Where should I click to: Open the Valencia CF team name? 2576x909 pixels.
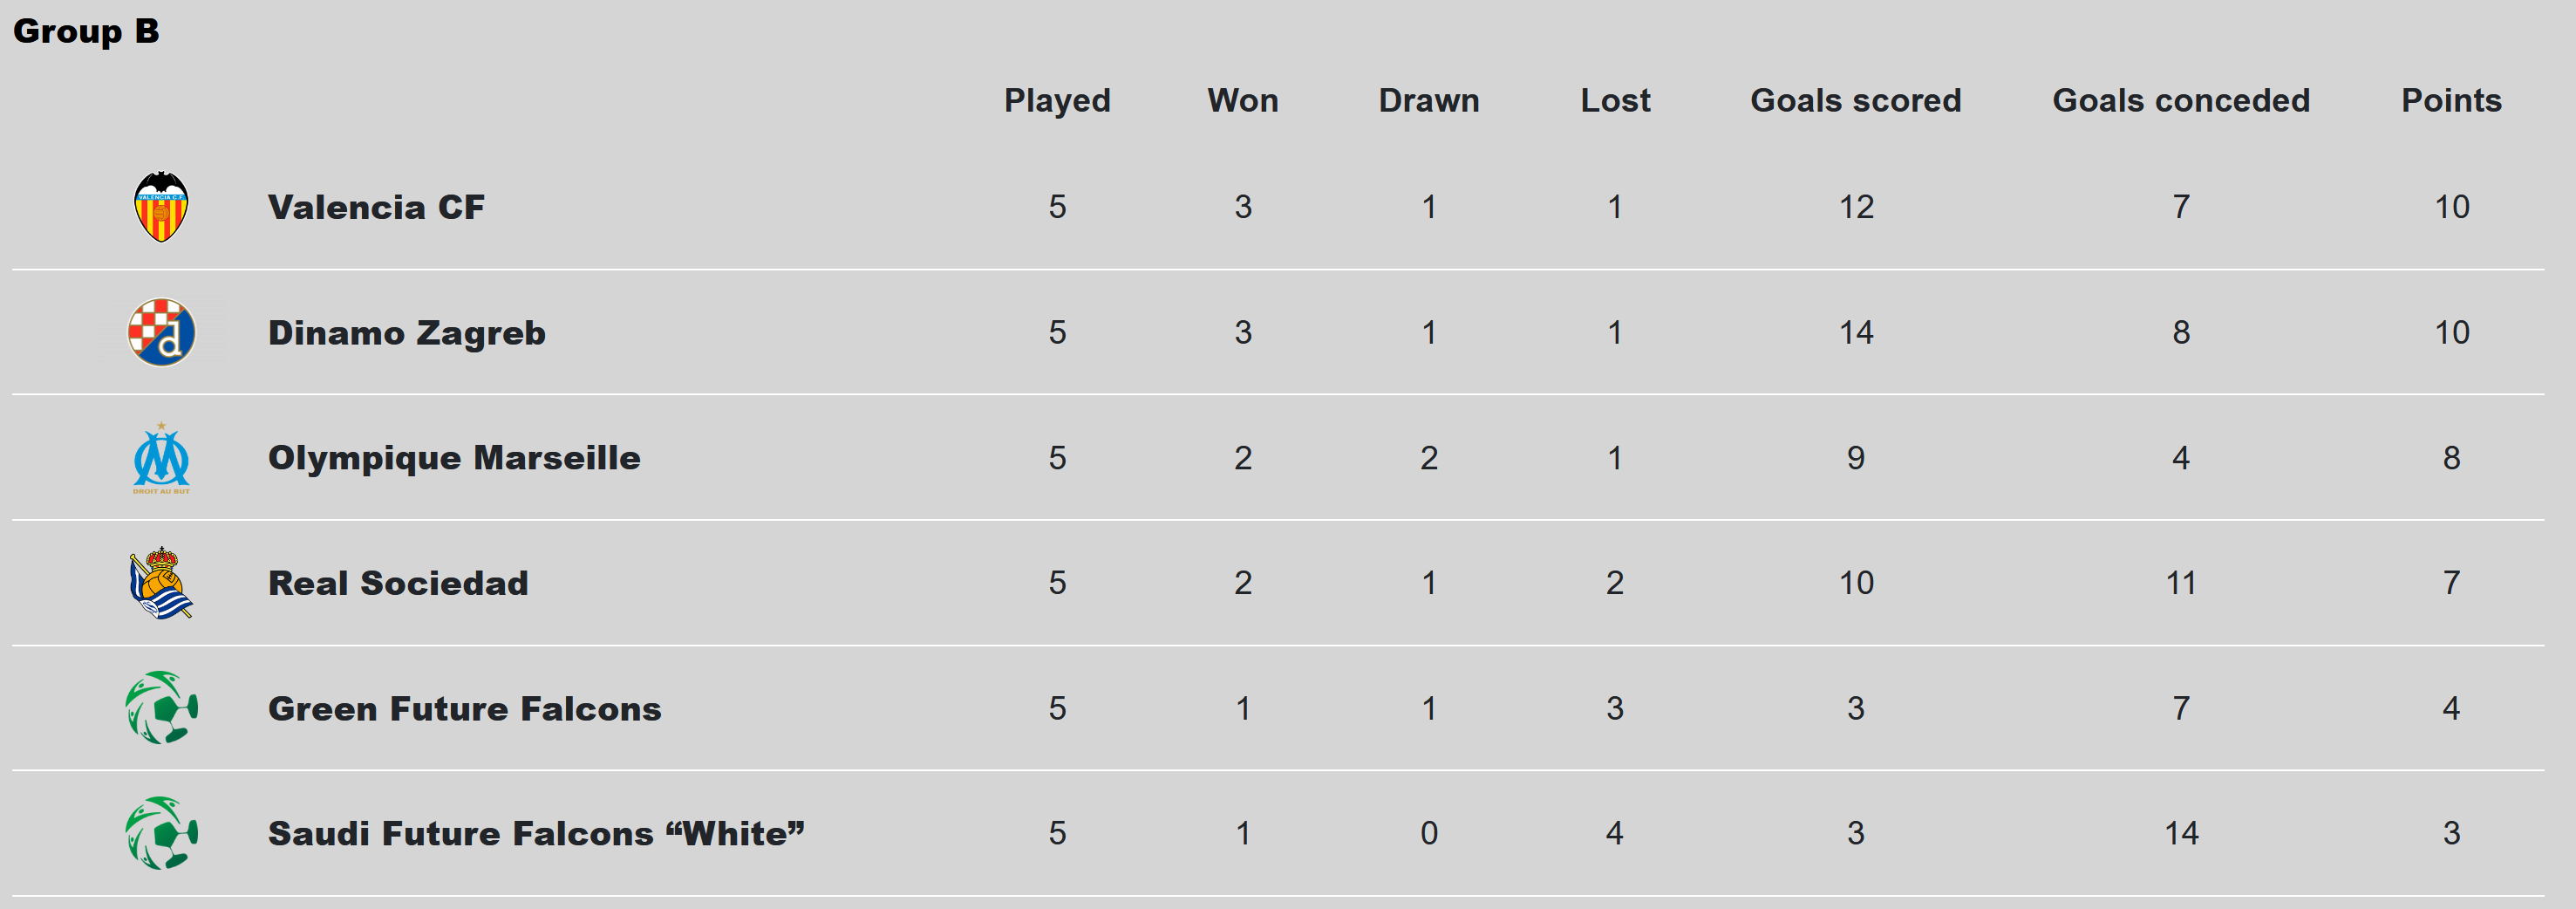pos(376,207)
